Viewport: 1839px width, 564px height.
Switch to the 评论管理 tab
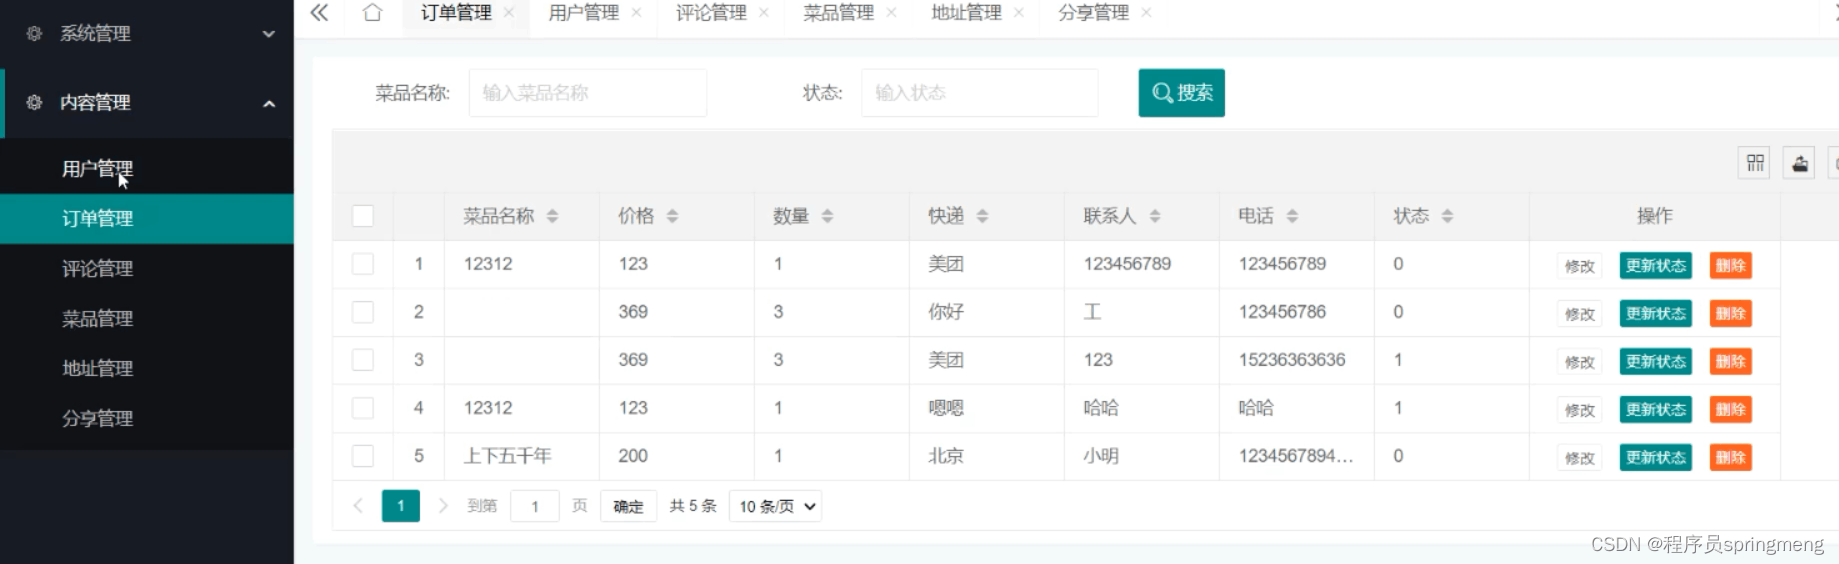point(711,13)
